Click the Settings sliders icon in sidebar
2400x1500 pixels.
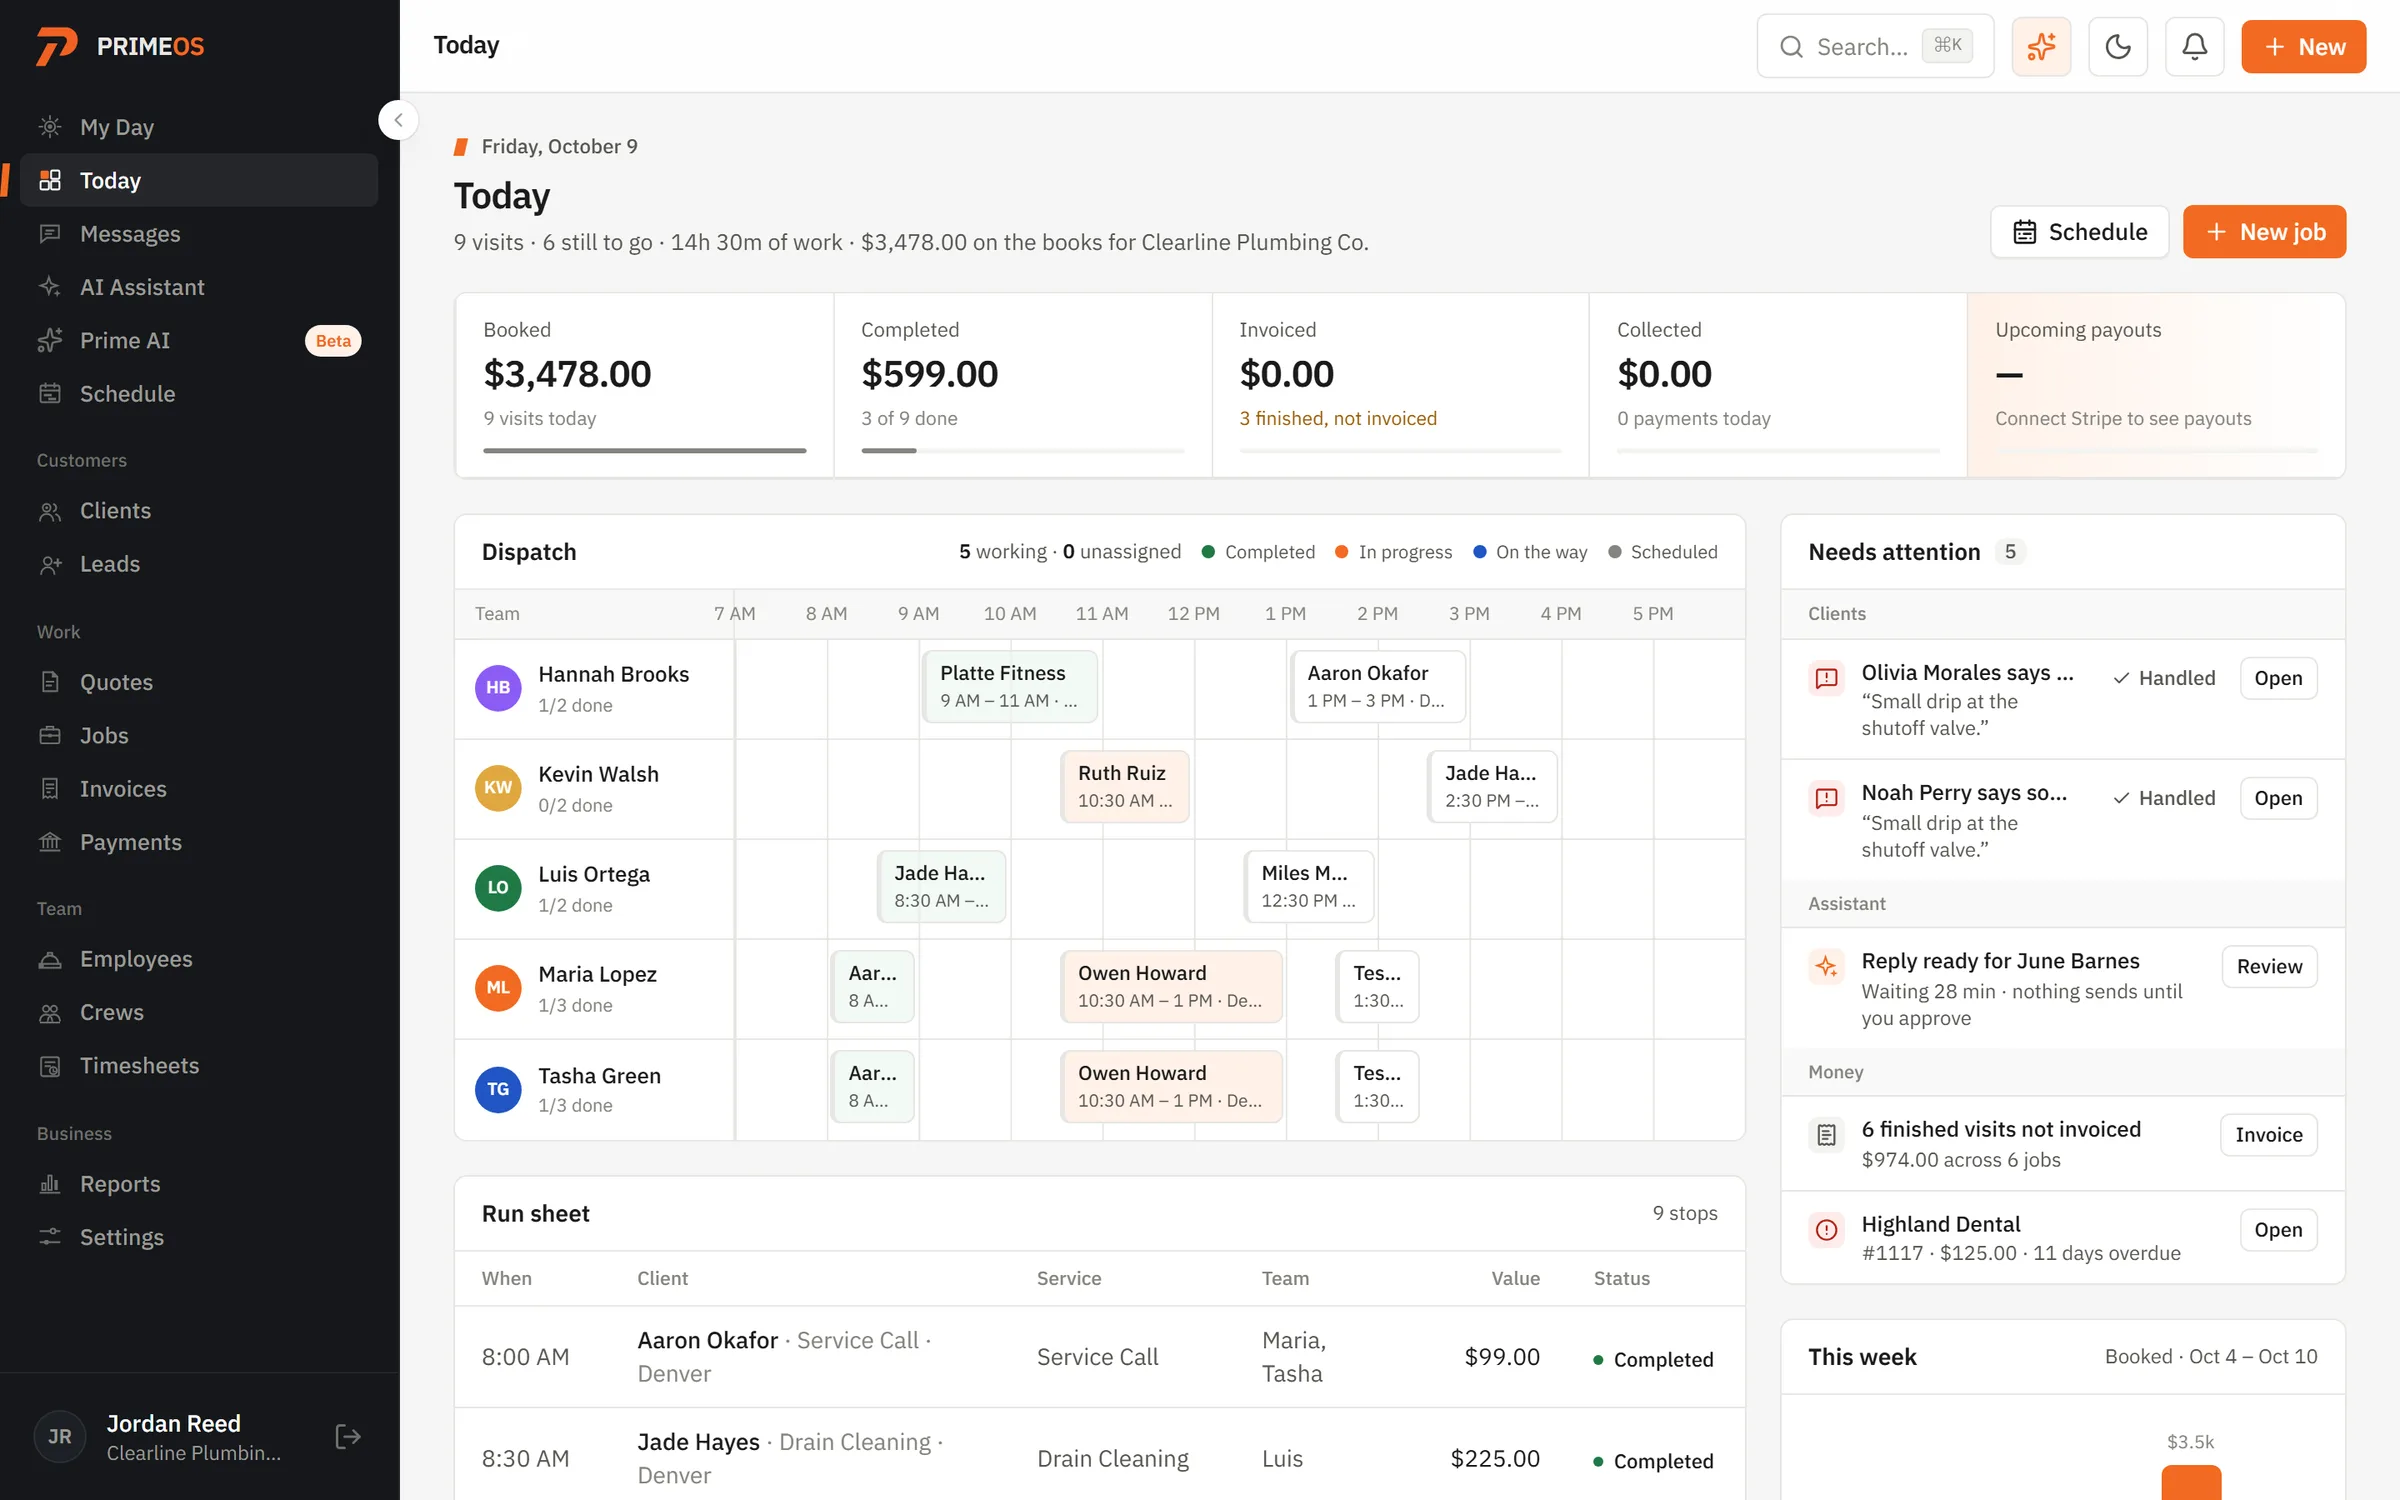(x=50, y=1237)
